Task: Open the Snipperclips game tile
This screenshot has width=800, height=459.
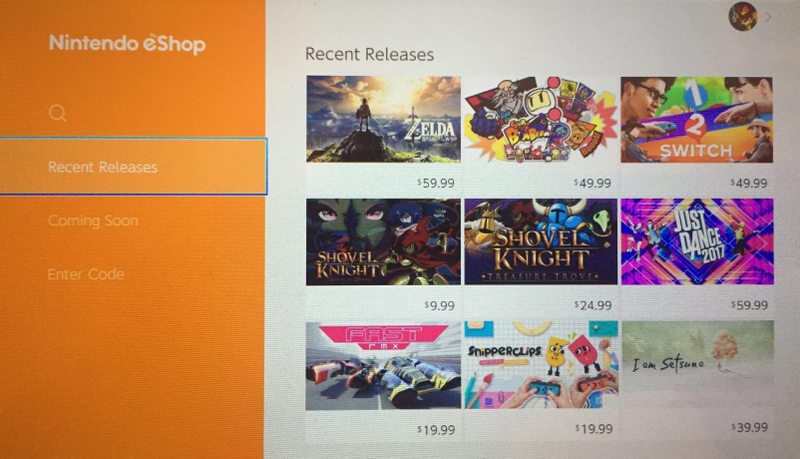Action: click(x=541, y=365)
